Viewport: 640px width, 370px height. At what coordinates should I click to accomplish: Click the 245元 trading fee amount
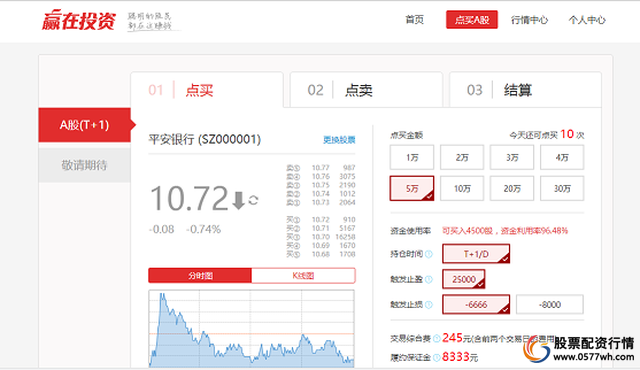pyautogui.click(x=456, y=338)
